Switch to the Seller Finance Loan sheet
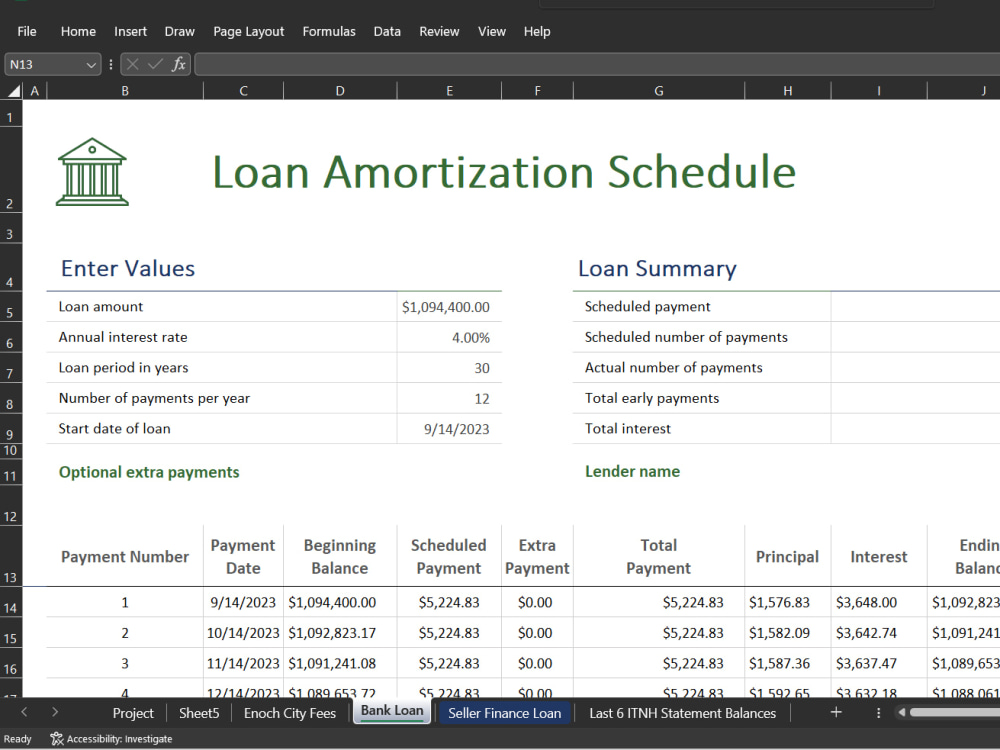Screen dimensions: 1000x750 (505, 713)
